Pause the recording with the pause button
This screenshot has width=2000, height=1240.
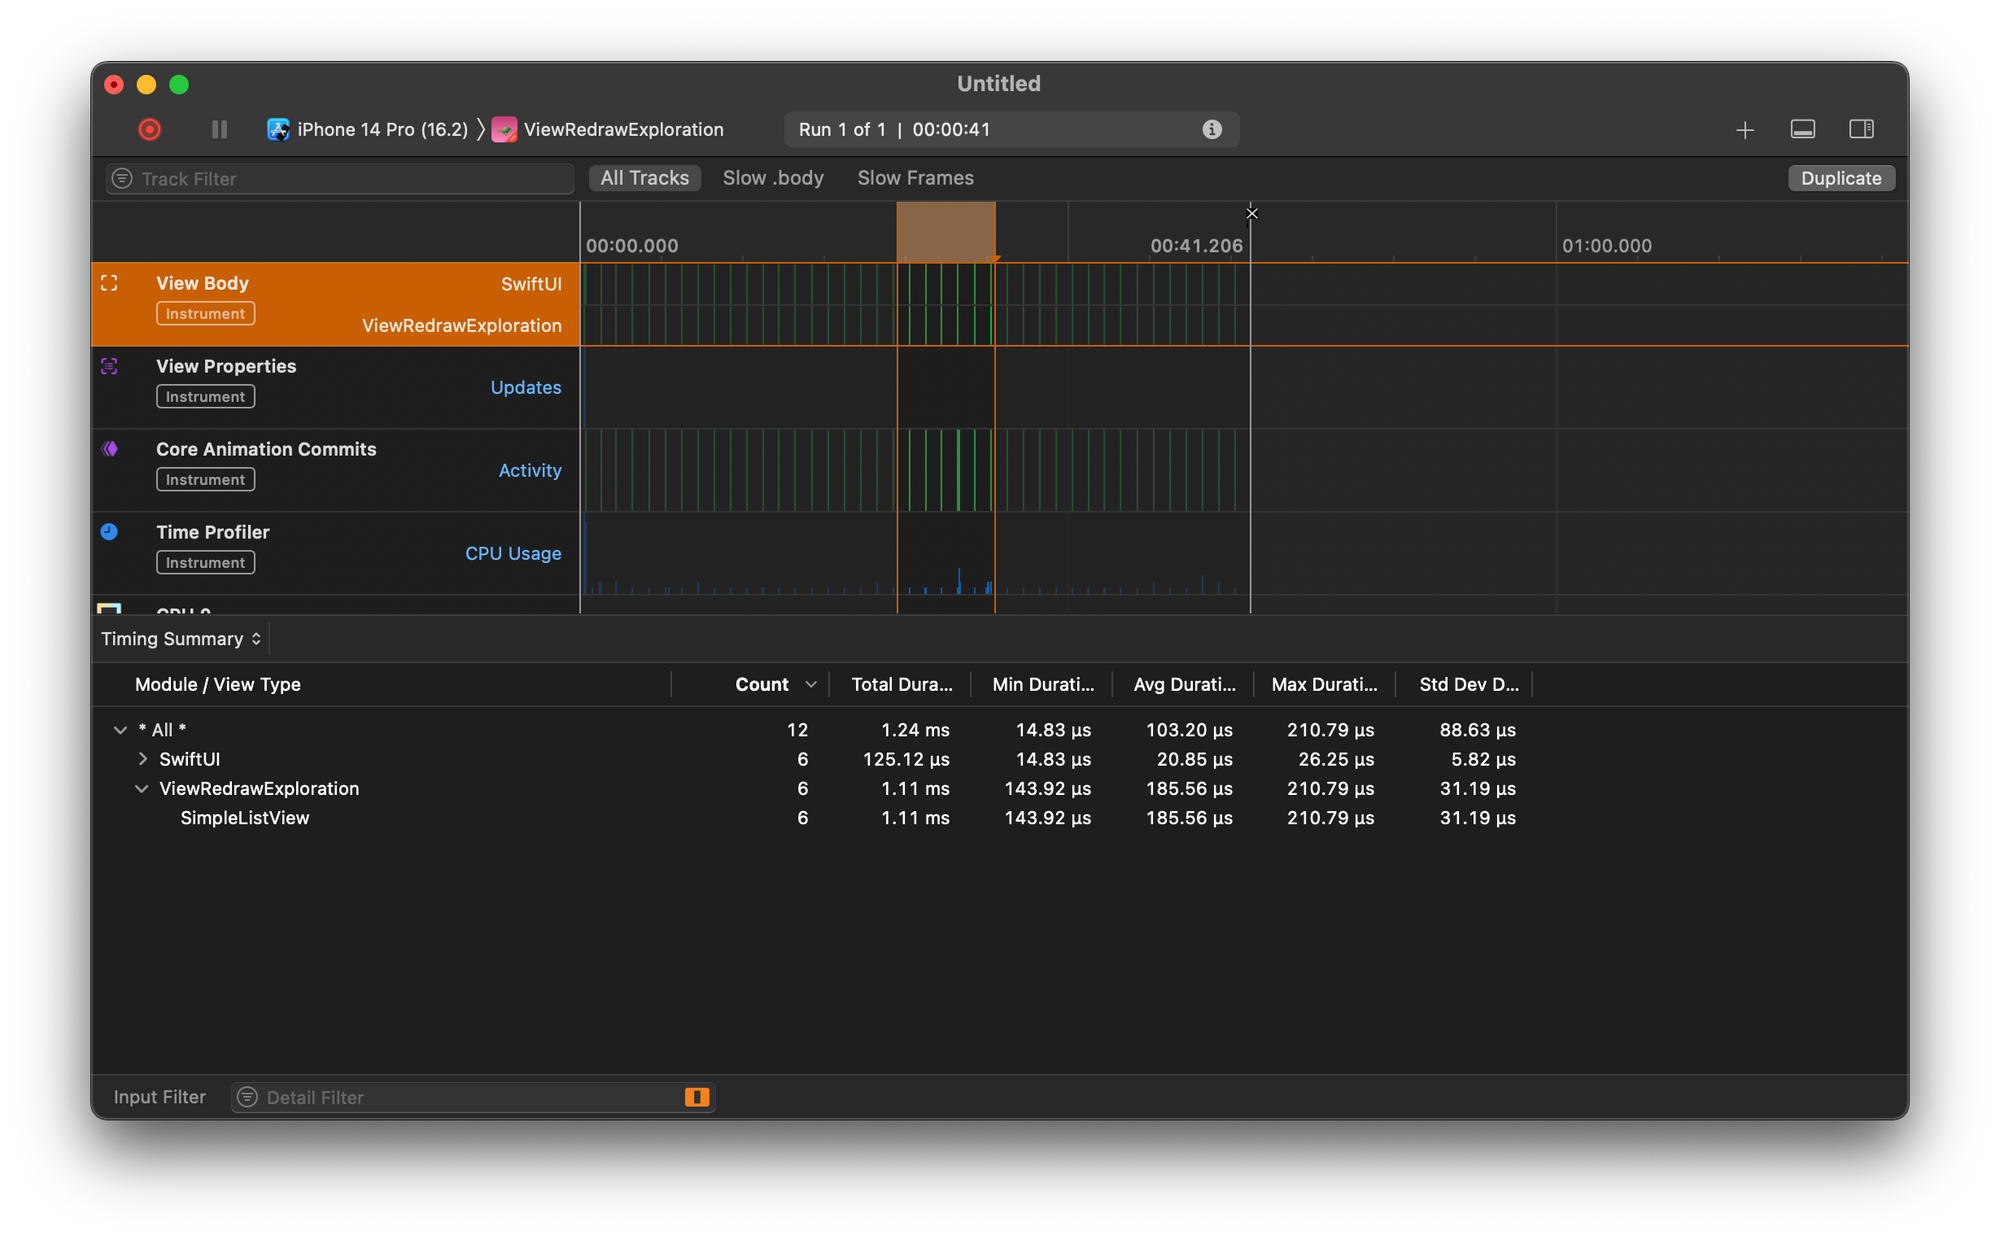[219, 129]
